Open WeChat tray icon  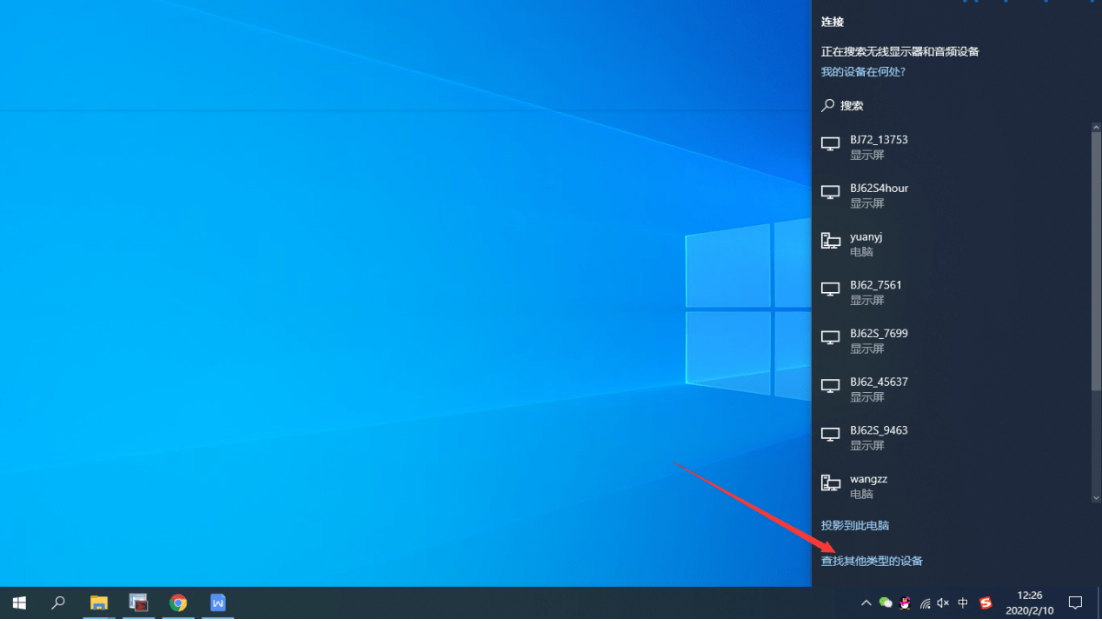pos(886,603)
